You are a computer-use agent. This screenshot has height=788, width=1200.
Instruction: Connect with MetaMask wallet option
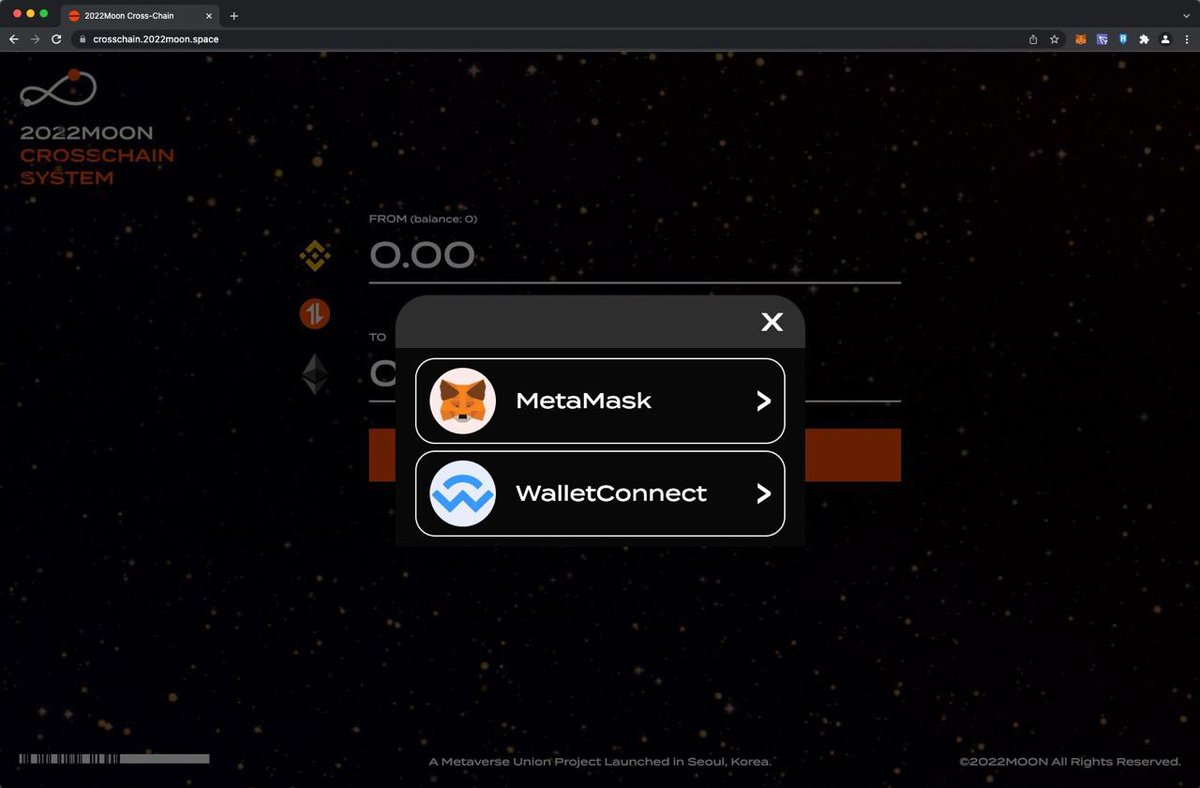(600, 401)
